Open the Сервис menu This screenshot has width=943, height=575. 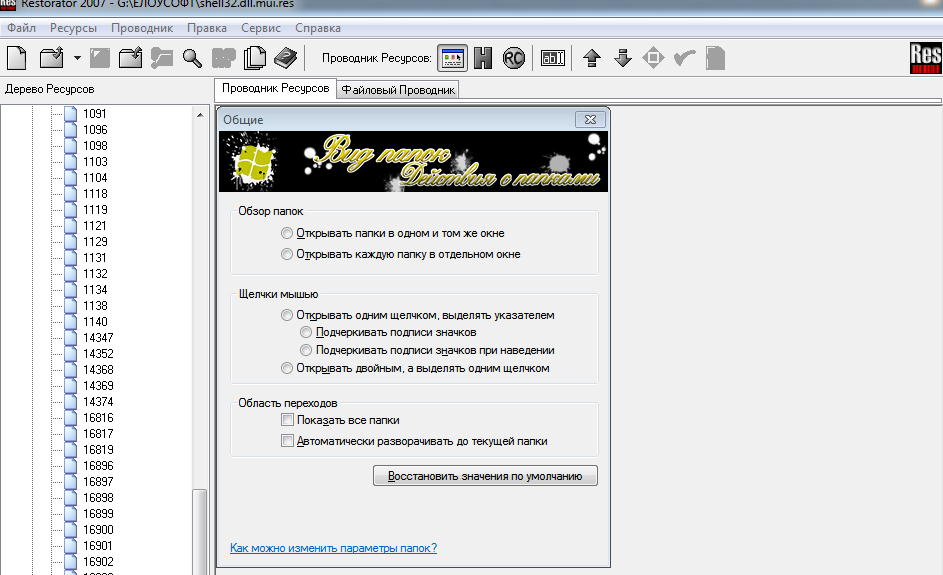coord(261,28)
